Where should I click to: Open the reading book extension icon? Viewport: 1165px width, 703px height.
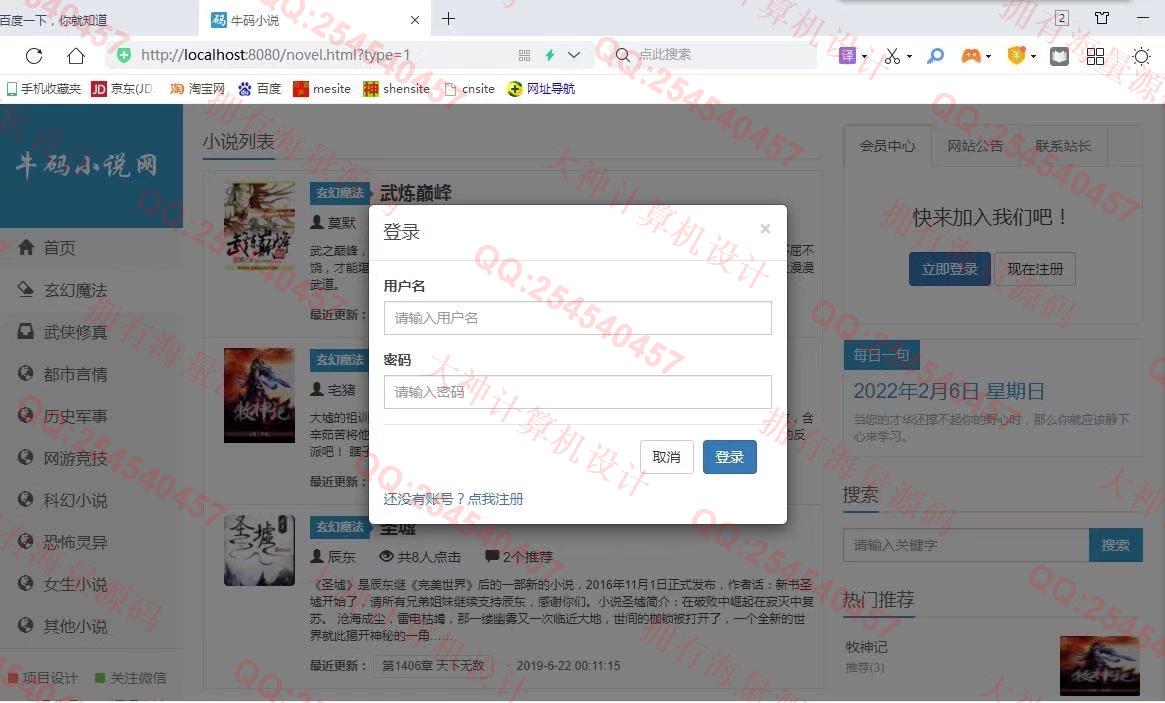click(x=1059, y=56)
